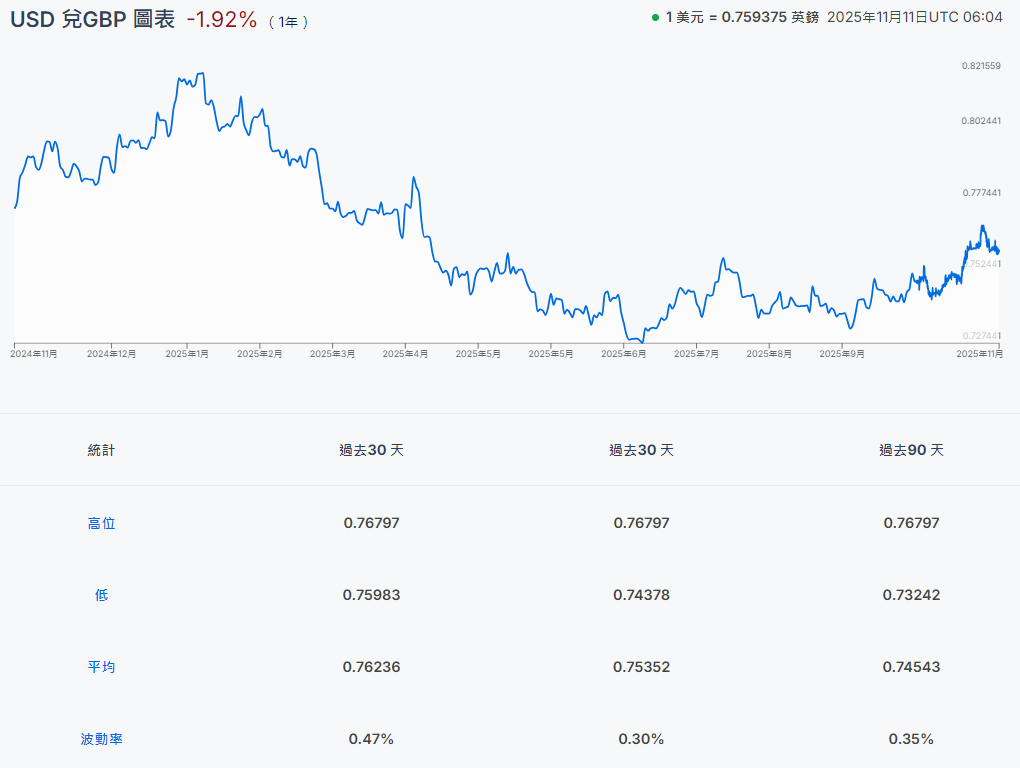Click the green live rate status dot
This screenshot has width=1020, height=768.
655,18
